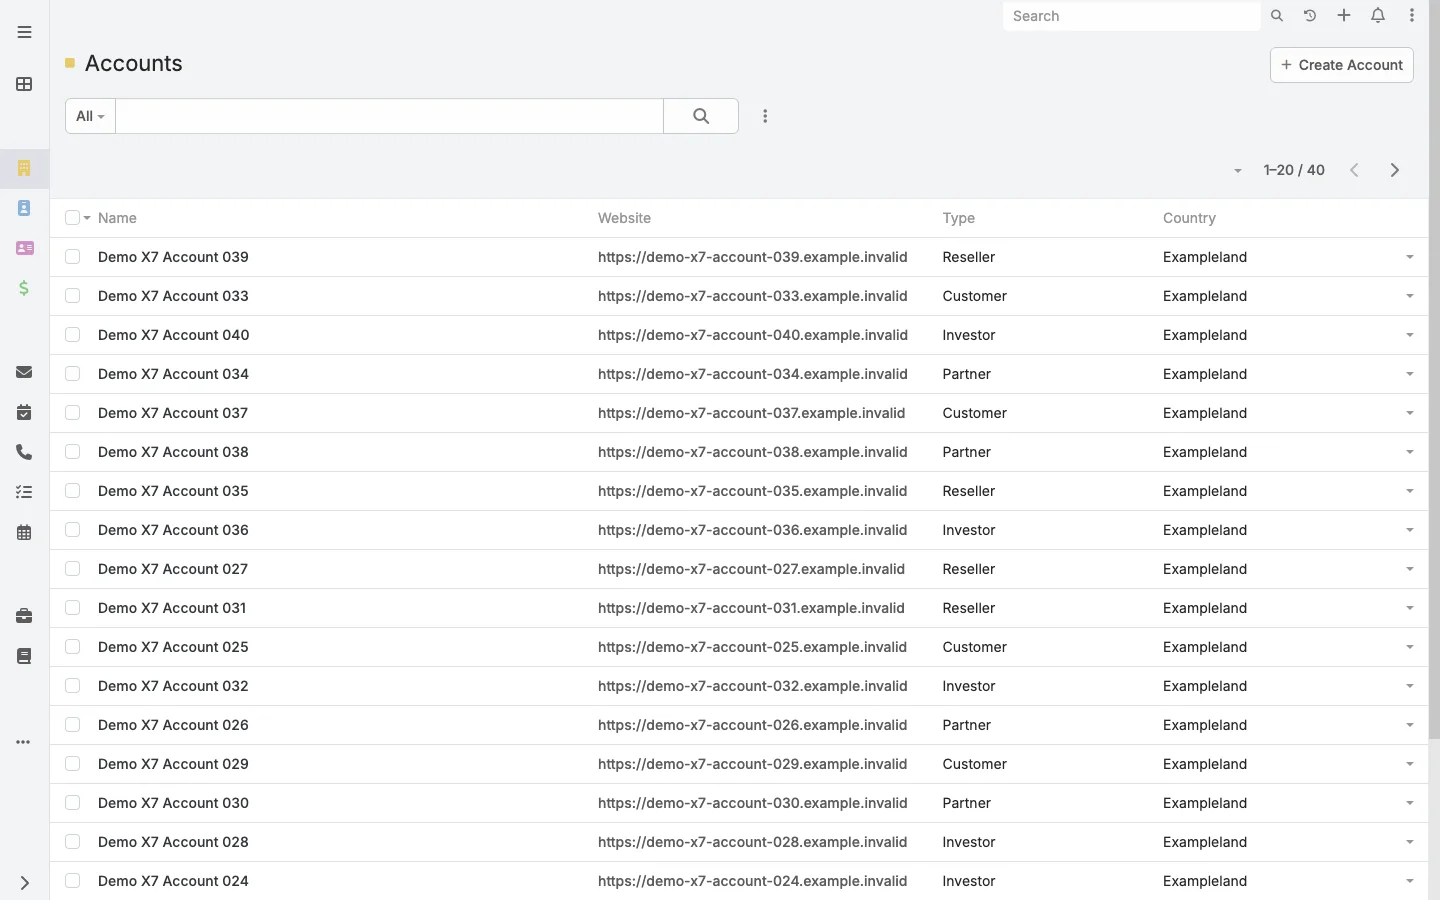Open Demo X7 Account 030 record
1440x900 pixels.
coord(173,803)
